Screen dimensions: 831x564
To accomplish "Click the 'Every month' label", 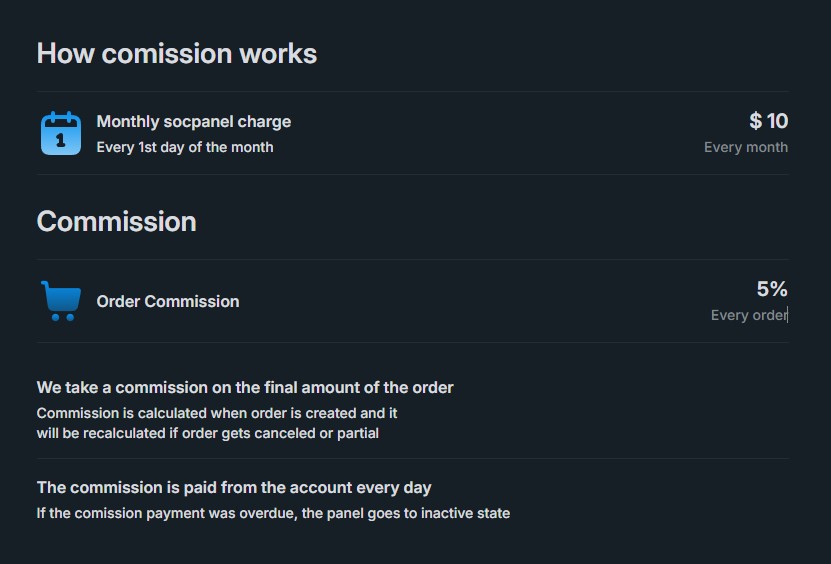I will tap(746, 147).
